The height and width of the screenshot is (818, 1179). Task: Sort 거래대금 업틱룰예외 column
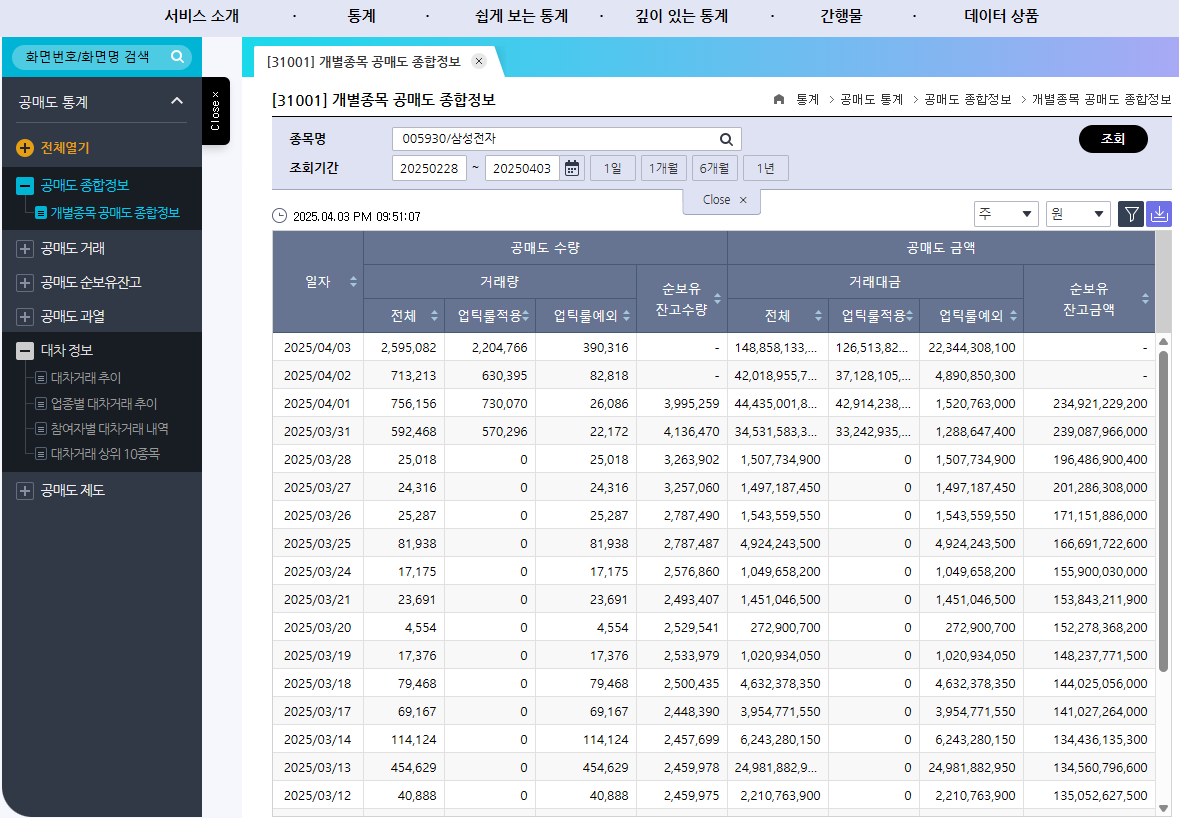click(x=1014, y=317)
